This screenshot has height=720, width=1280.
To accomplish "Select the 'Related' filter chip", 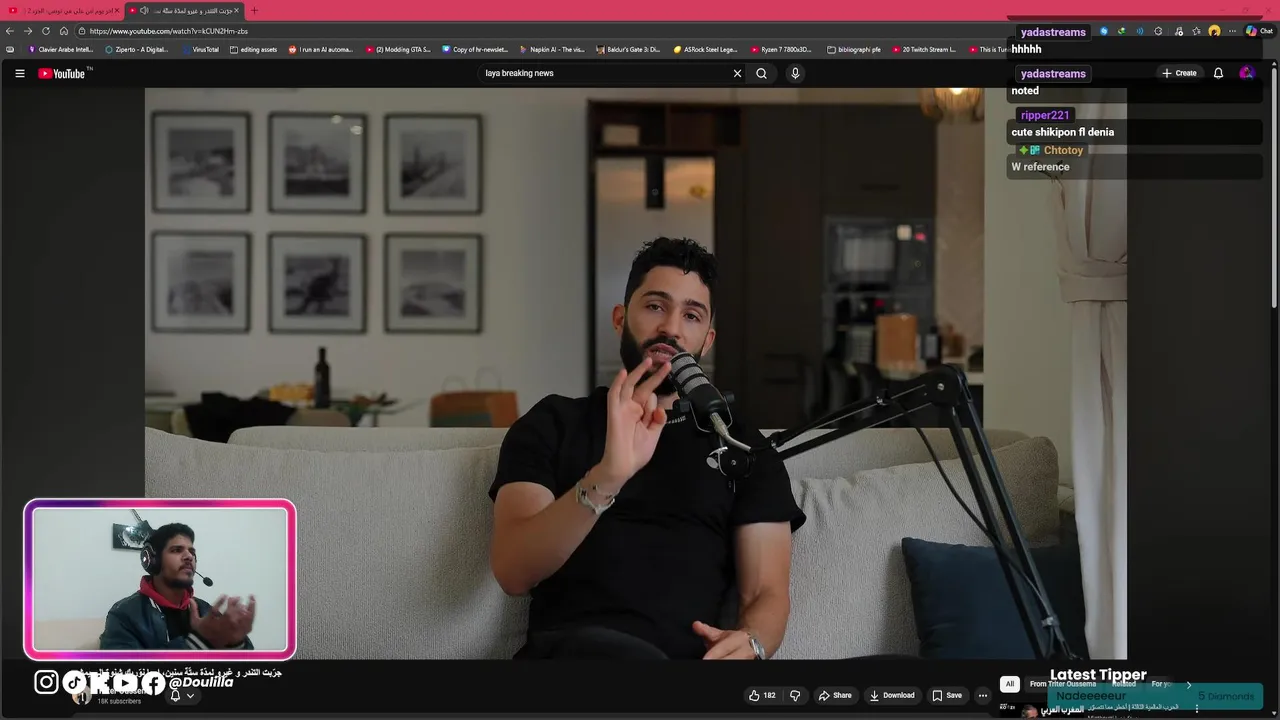I will pyautogui.click(x=1124, y=684).
